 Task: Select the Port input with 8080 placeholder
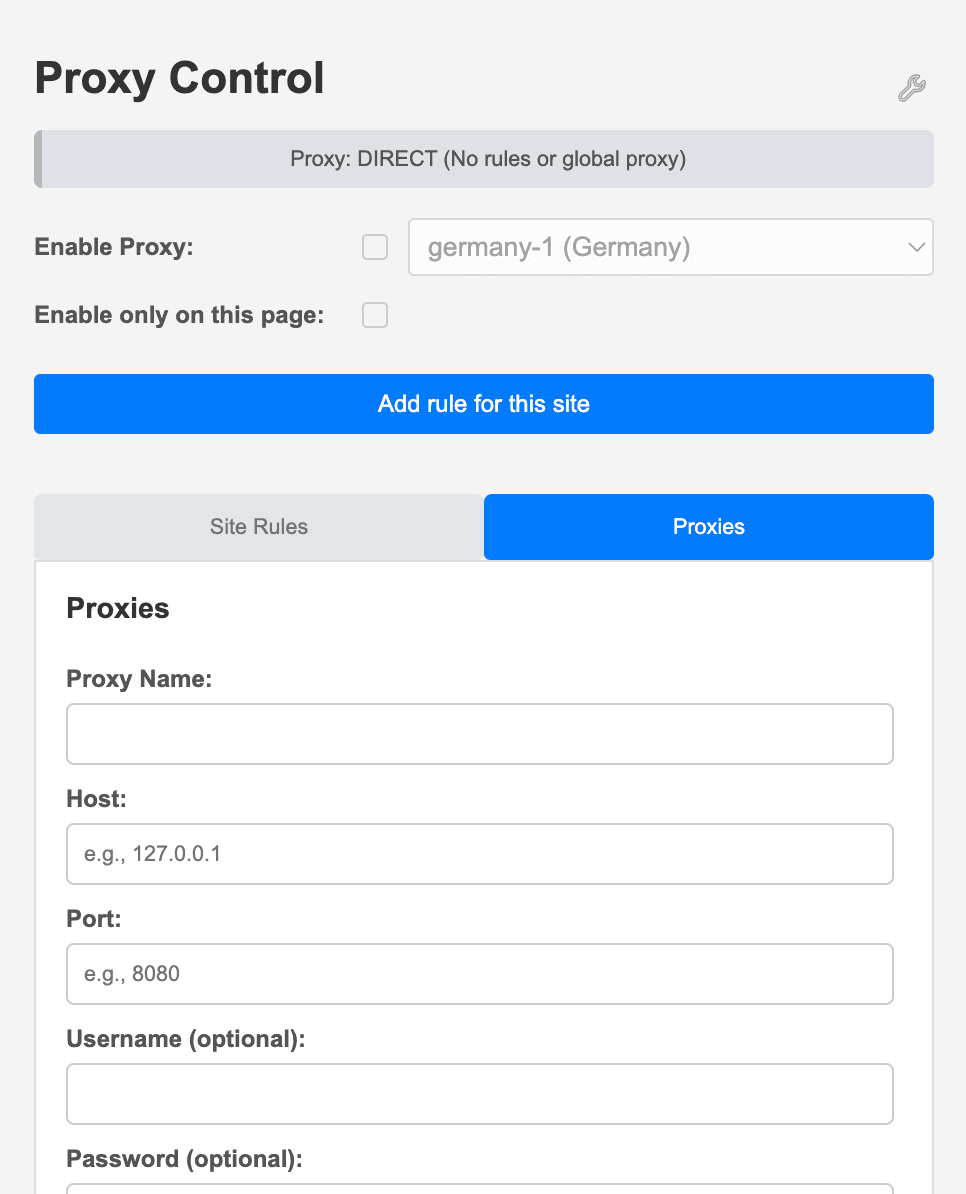click(x=480, y=973)
